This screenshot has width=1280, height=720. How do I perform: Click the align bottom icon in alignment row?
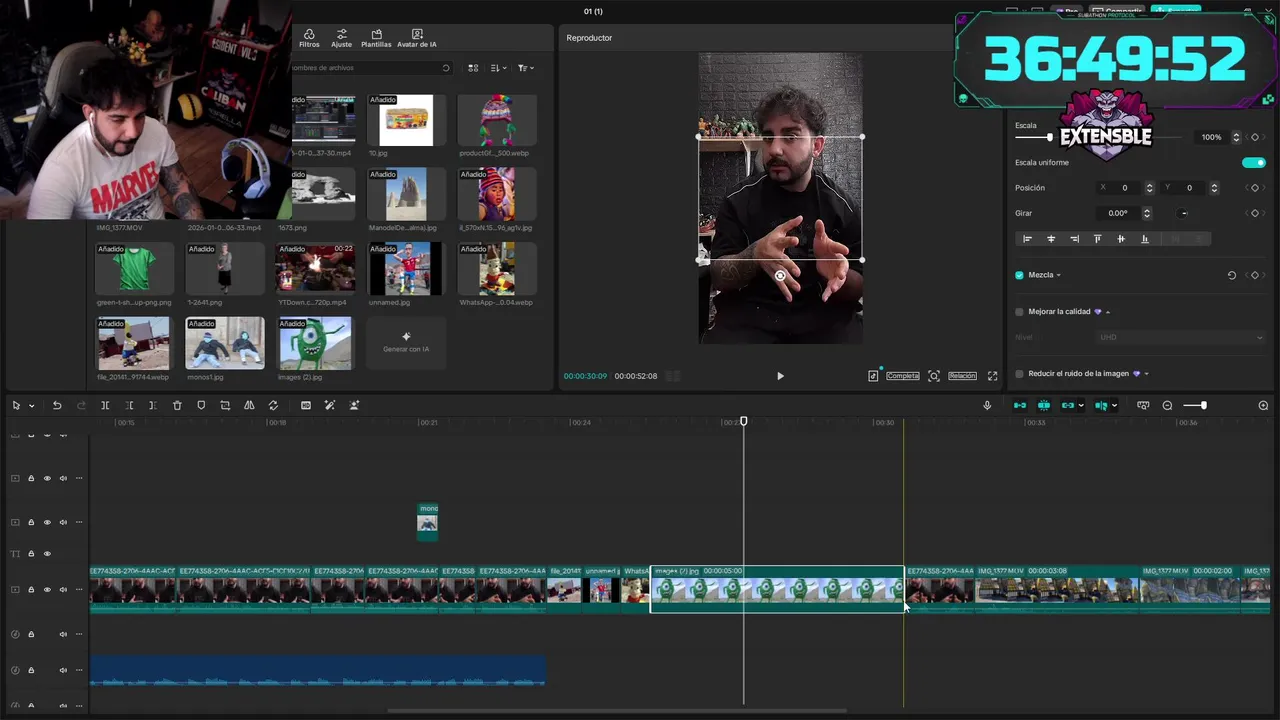1144,239
